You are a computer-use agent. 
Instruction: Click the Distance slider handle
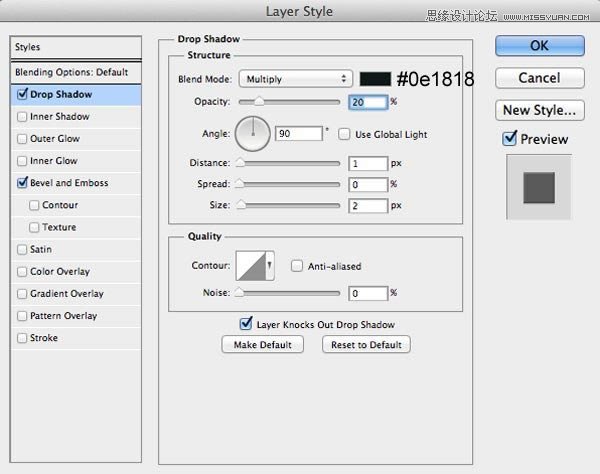tap(240, 163)
